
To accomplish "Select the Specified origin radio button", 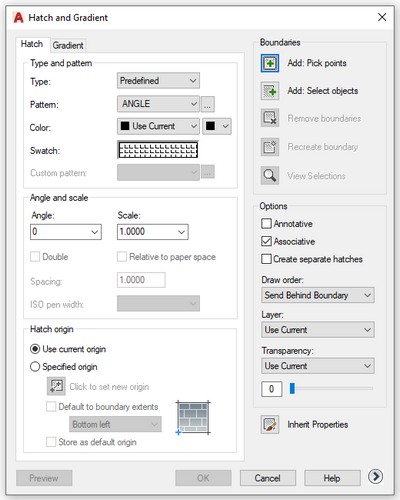I will click(x=35, y=367).
